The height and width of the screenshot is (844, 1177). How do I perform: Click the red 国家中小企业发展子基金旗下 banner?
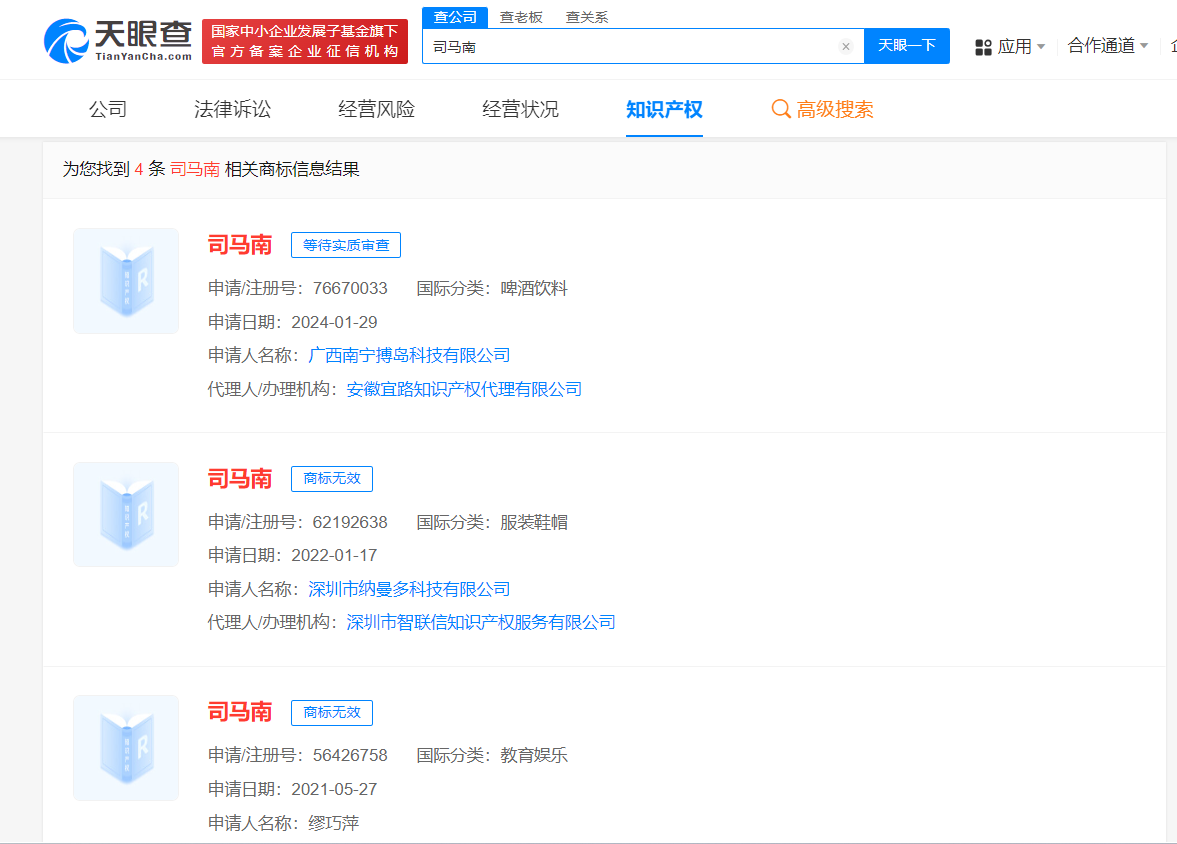pos(305,41)
